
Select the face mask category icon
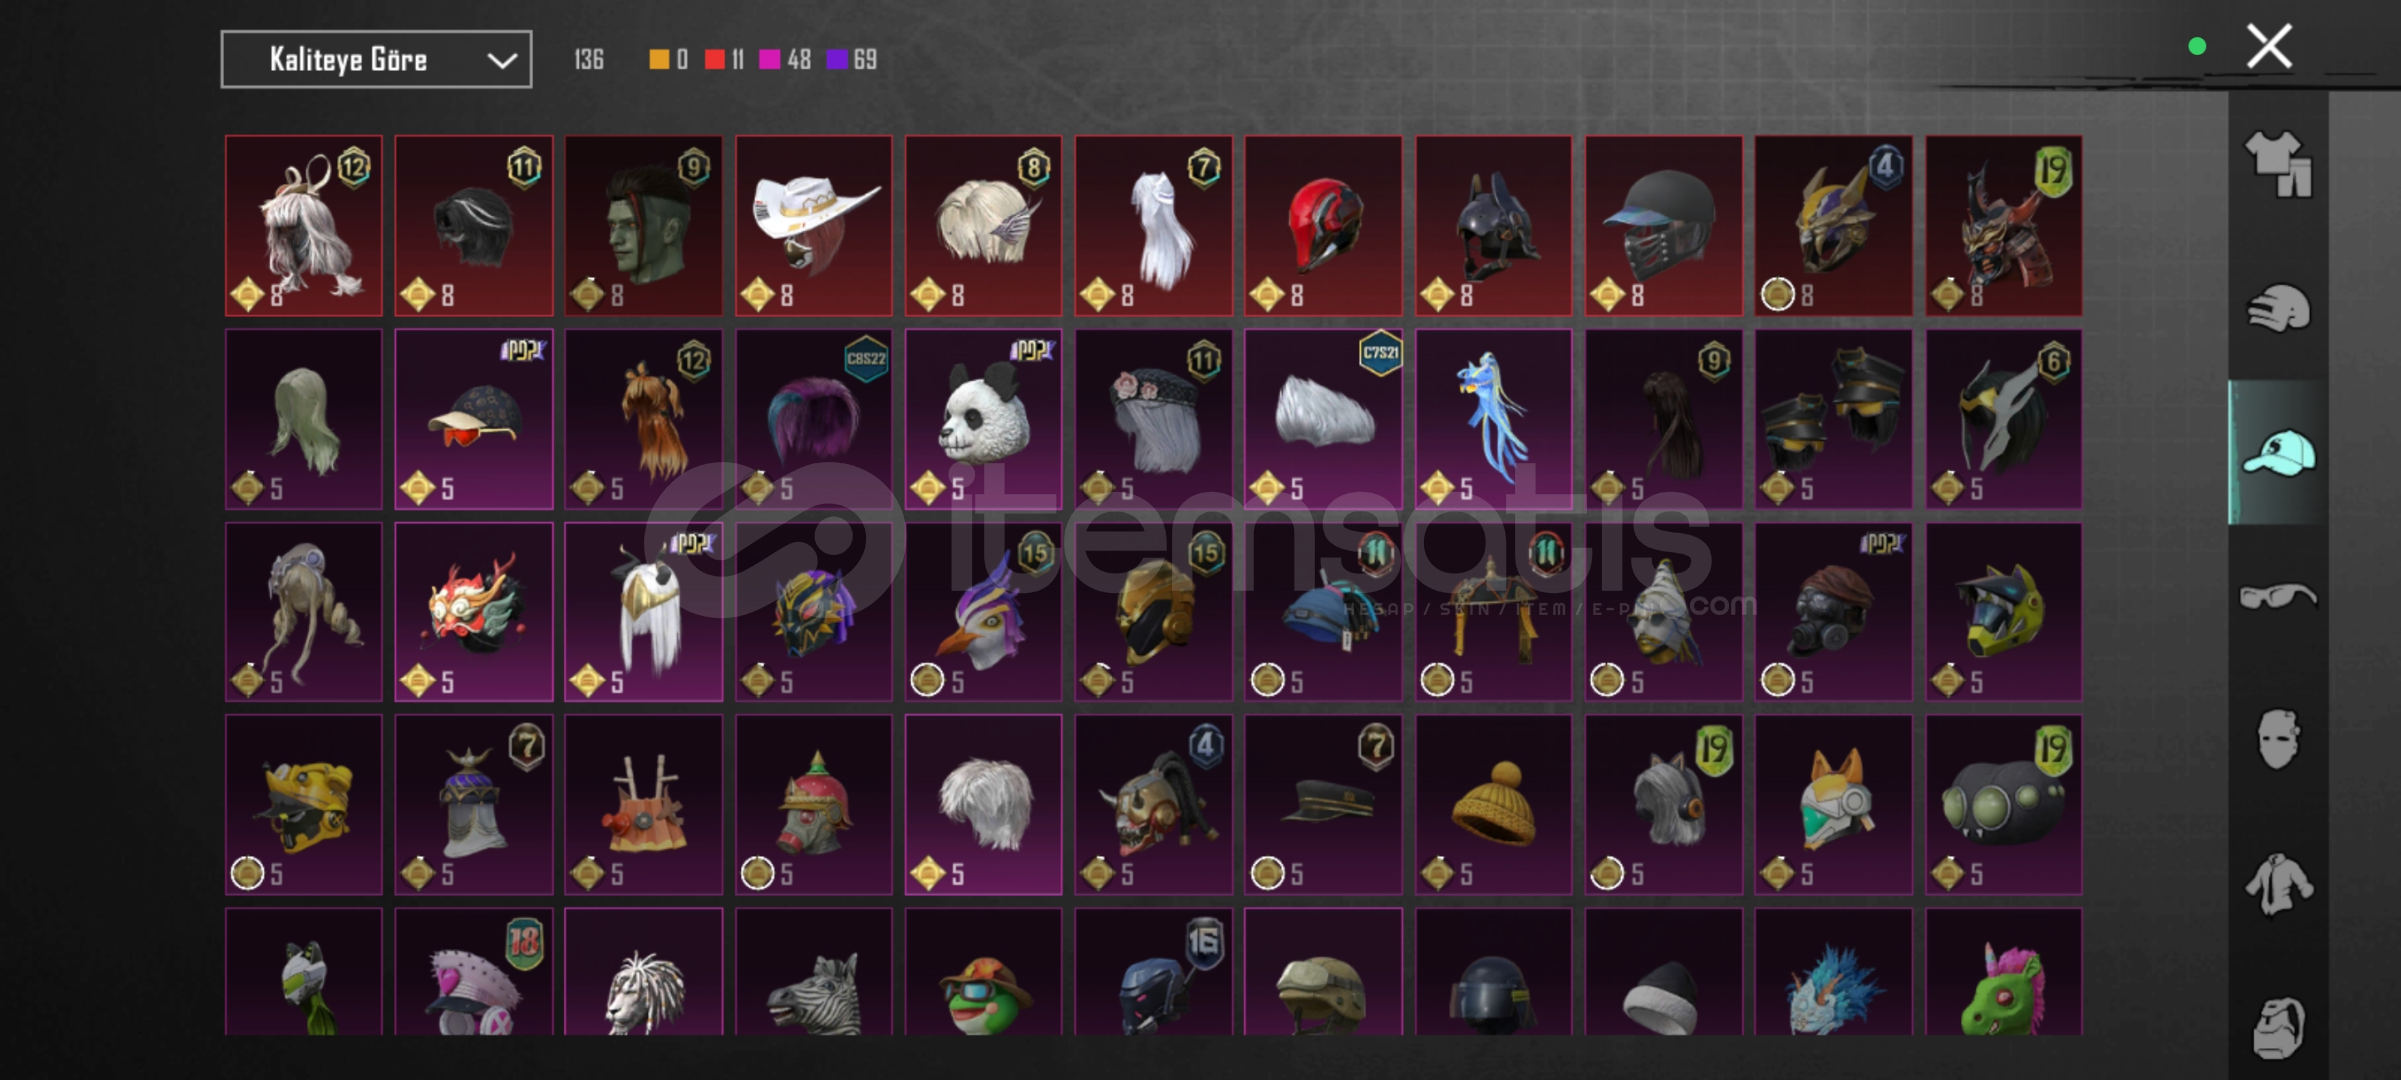pyautogui.click(x=2279, y=740)
